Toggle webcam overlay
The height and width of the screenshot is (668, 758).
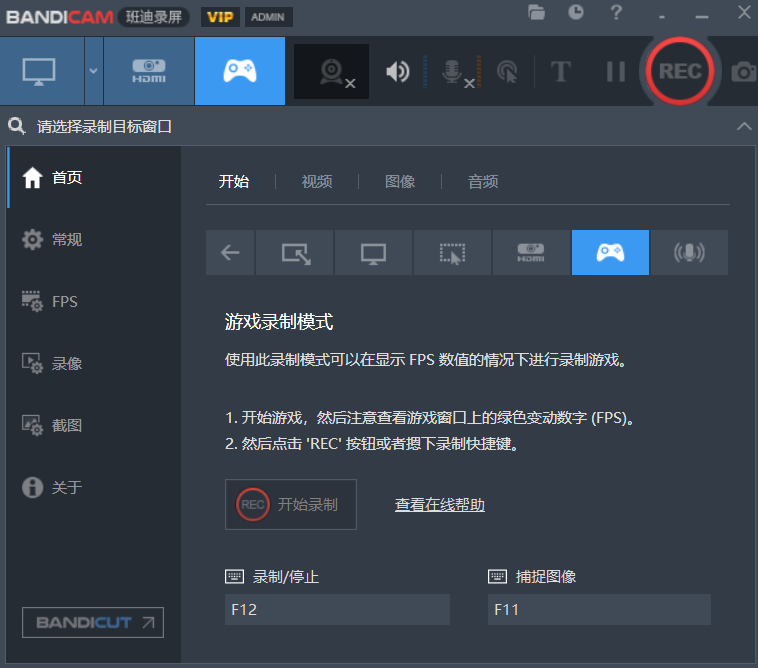click(332, 72)
